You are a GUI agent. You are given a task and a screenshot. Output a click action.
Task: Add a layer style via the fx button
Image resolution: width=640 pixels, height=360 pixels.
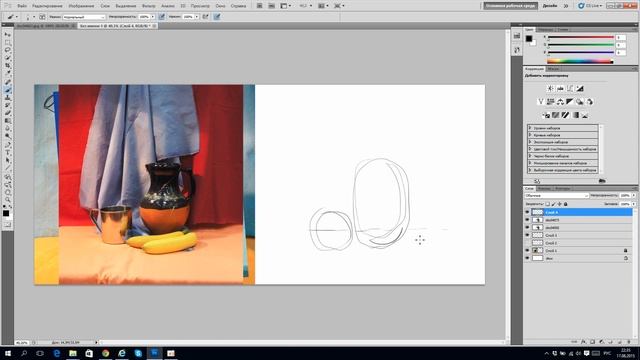[x=583, y=342]
